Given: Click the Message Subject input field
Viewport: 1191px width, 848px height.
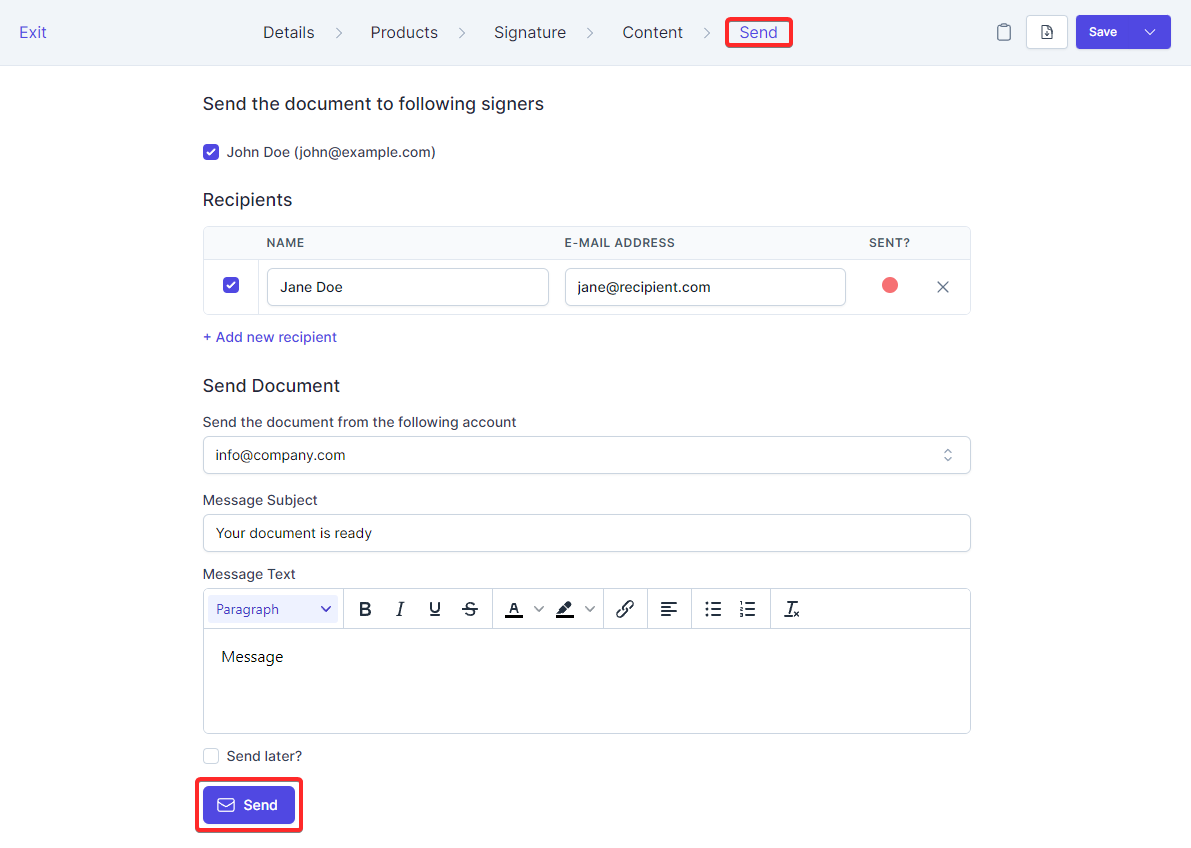Looking at the screenshot, I should (586, 533).
